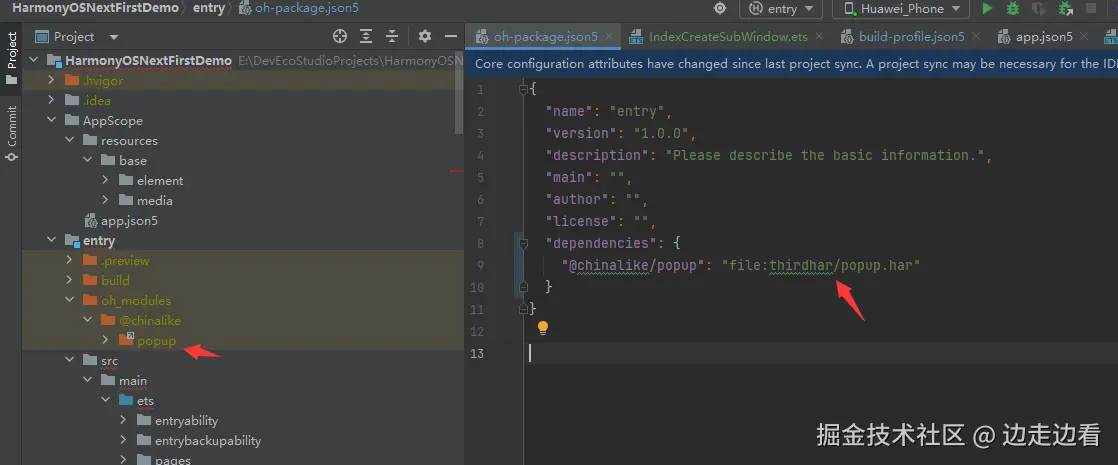Expand the .preview folder
Viewport: 1118px width, 465px height.
[69, 260]
